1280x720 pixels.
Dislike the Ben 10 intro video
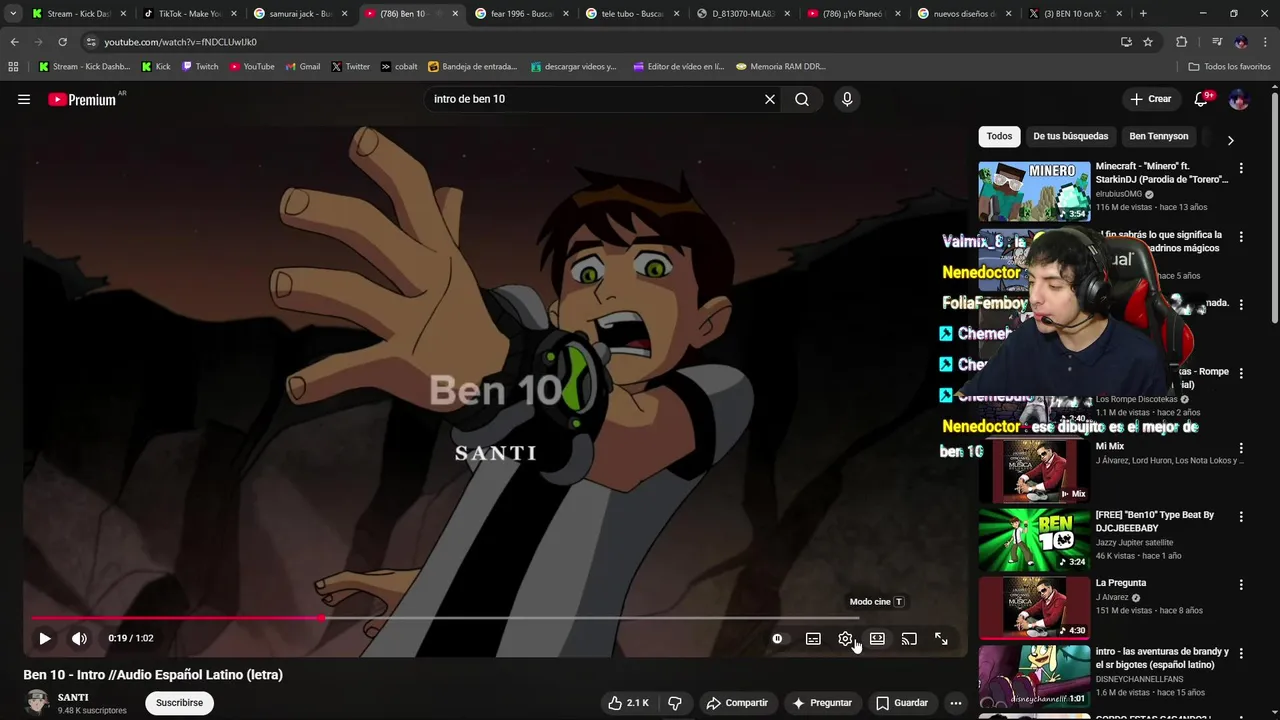coord(675,703)
